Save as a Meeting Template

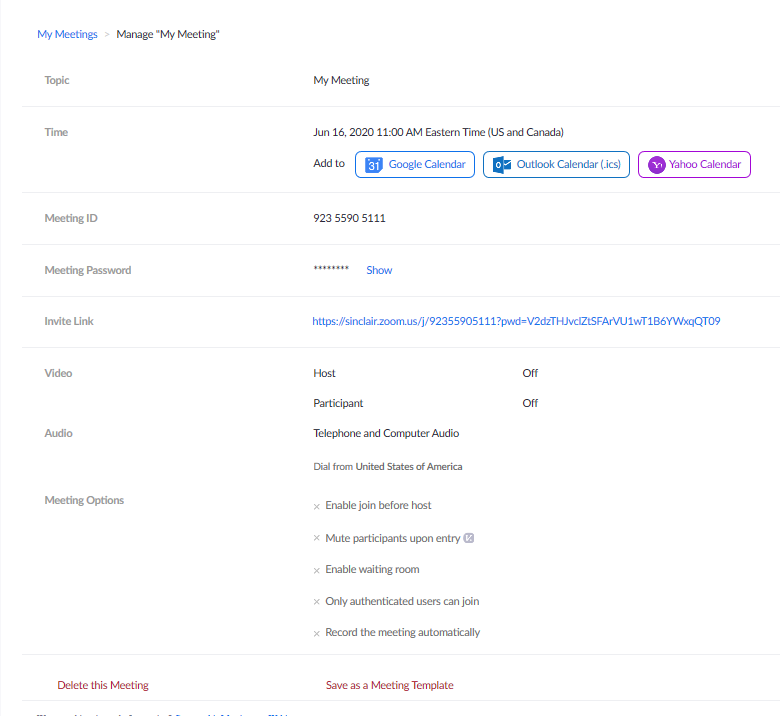[389, 686]
